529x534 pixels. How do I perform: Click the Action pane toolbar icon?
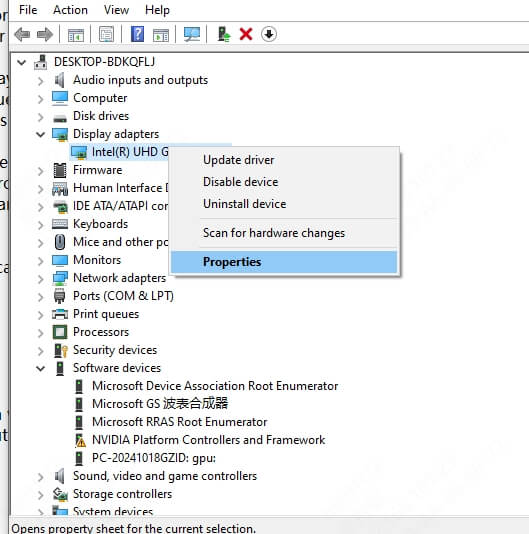[160, 34]
